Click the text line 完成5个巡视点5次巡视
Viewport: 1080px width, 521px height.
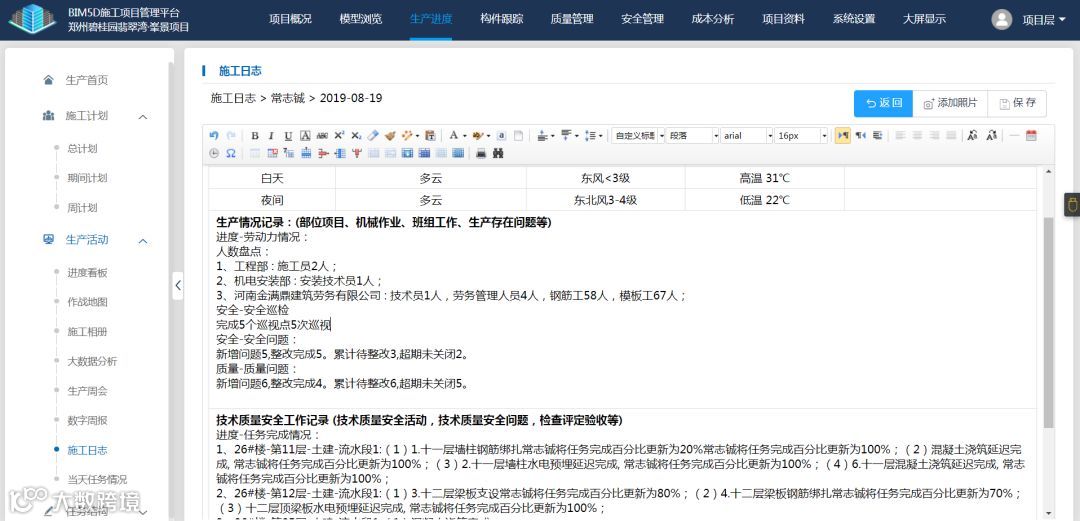pos(273,325)
